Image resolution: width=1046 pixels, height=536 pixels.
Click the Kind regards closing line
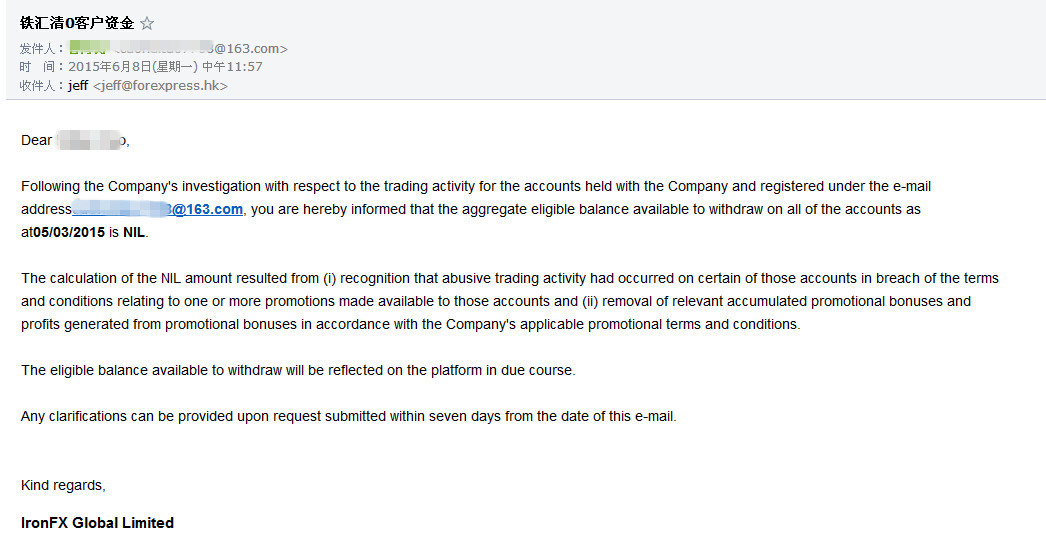63,485
